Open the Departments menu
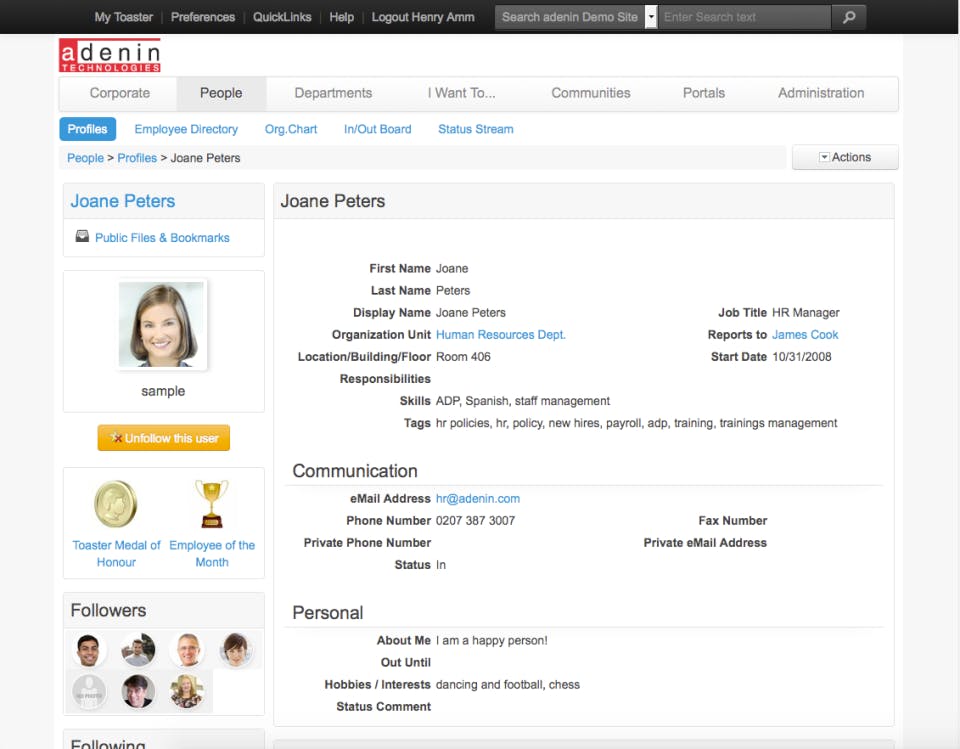Screen dimensions: 960x749 pos(333,93)
